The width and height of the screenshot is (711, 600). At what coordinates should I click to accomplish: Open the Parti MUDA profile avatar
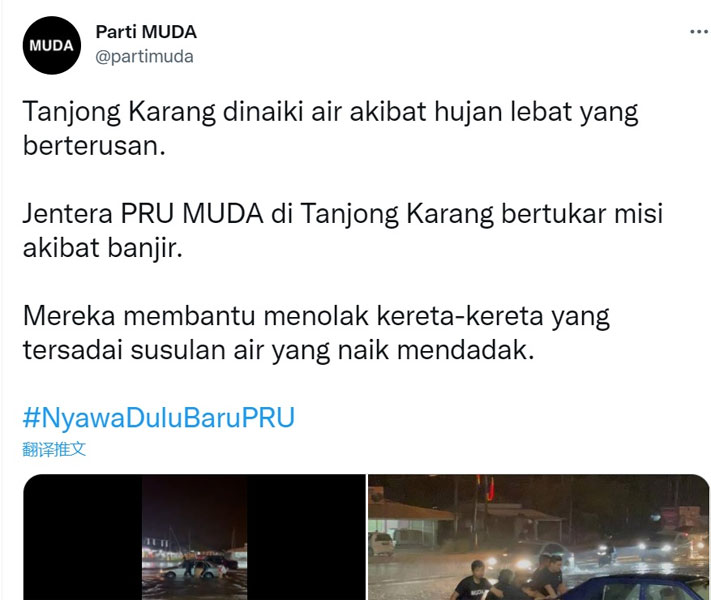(x=52, y=45)
